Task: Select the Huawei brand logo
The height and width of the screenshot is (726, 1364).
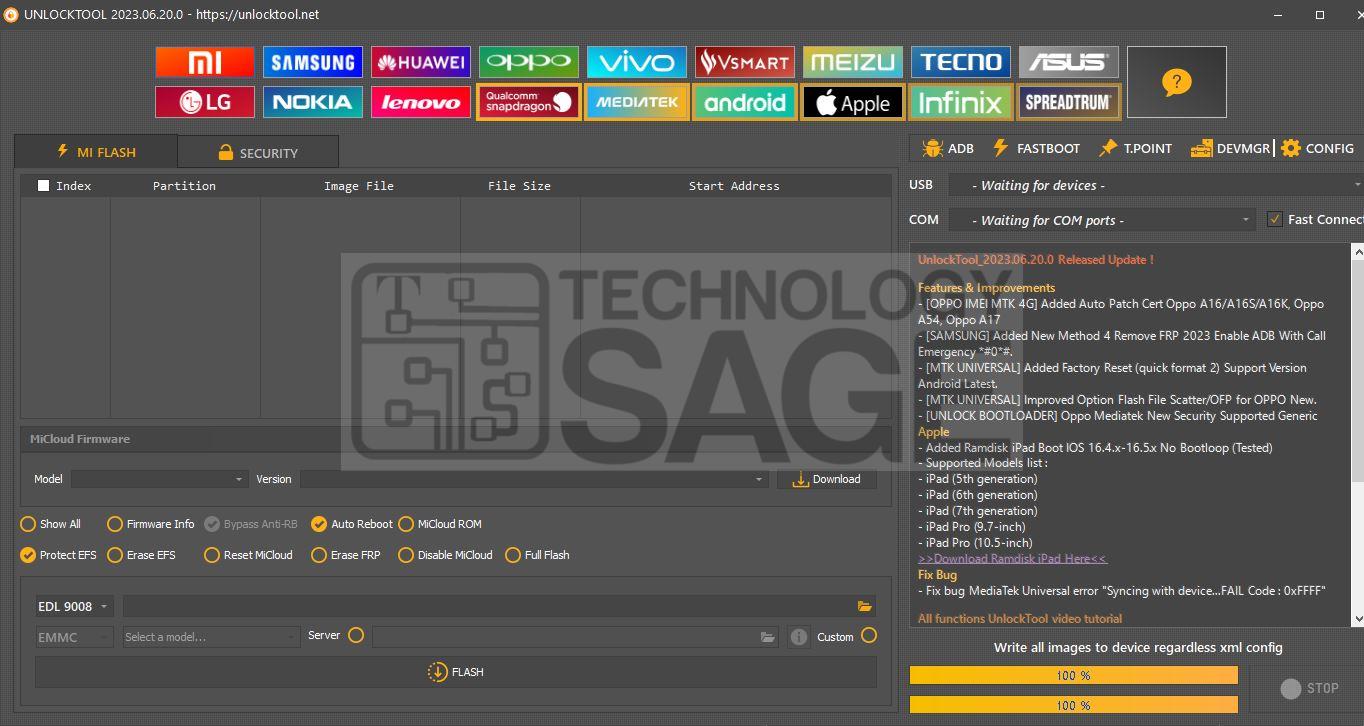Action: point(421,62)
